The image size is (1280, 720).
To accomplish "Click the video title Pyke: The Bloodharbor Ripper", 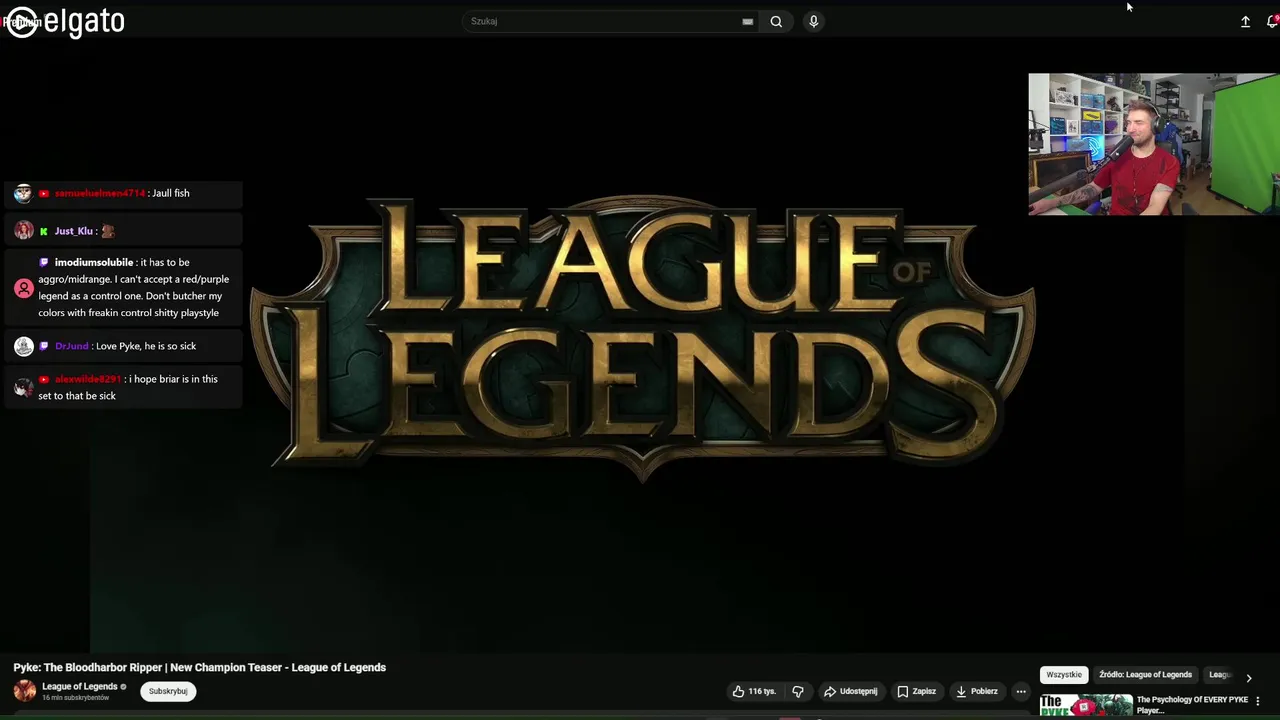I will 199,667.
